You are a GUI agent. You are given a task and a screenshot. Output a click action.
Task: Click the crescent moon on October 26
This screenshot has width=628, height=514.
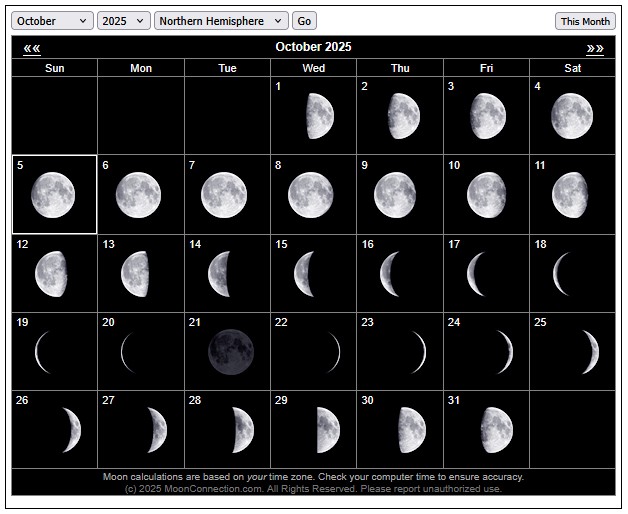point(70,430)
